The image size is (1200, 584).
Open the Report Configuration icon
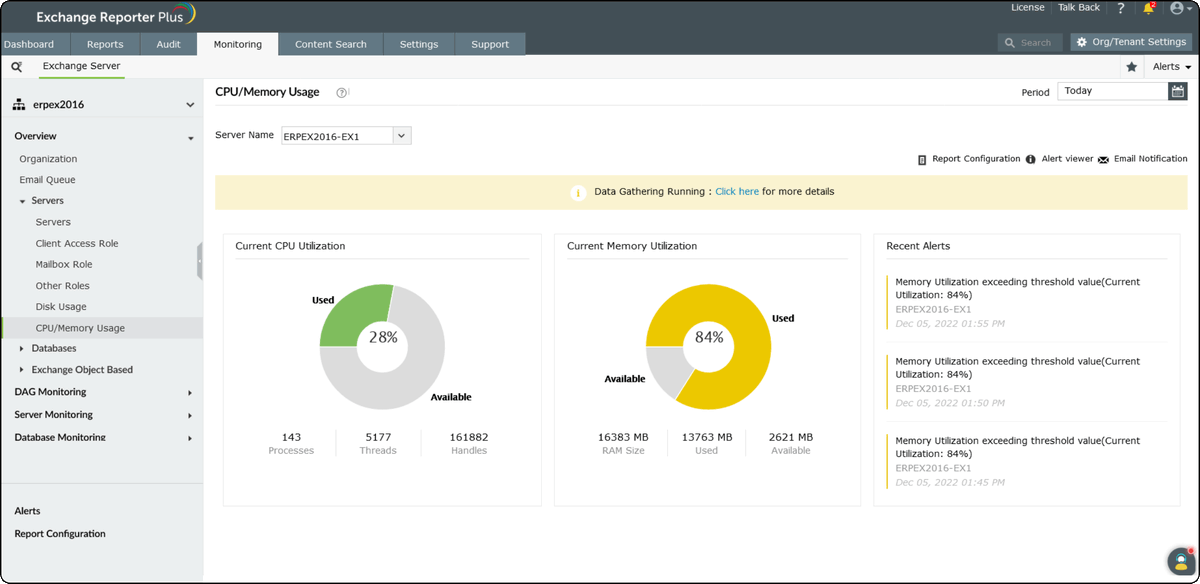[922, 158]
